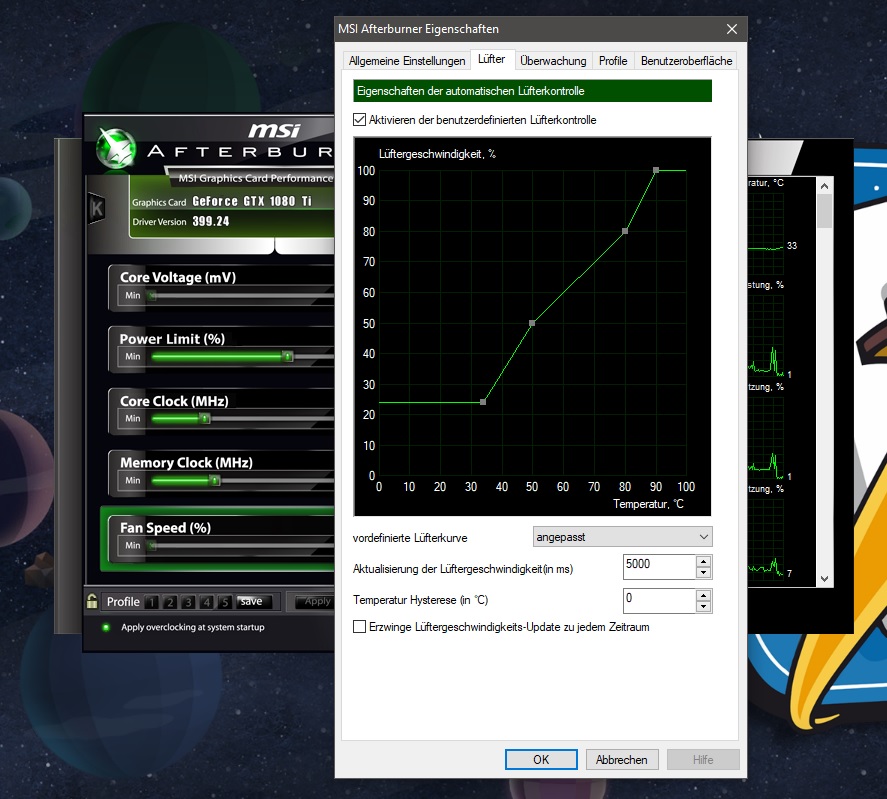Screen dimensions: 887x799
Task: Click the fan curve node at 80 percent
Action: [625, 231]
